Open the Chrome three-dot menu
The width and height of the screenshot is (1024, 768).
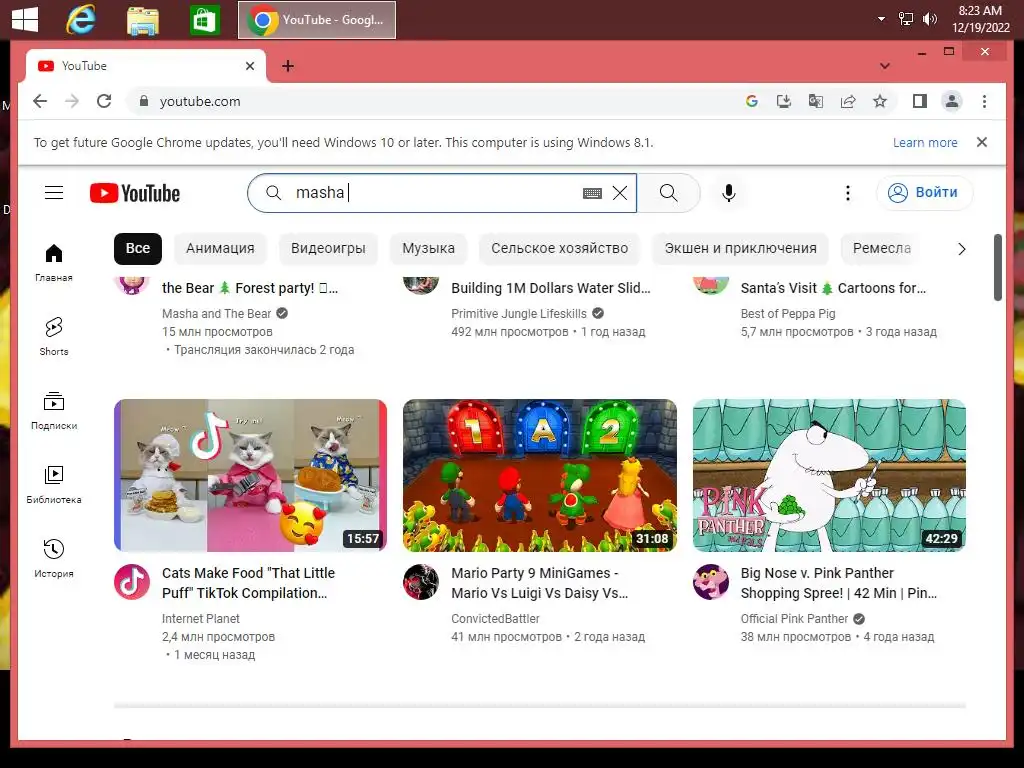coord(984,101)
